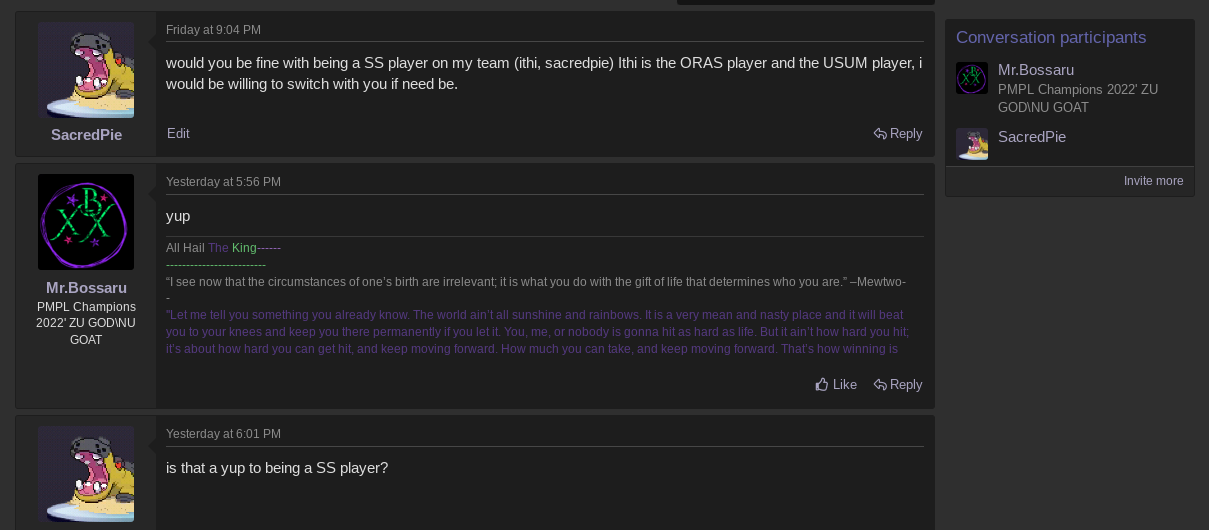1209x530 pixels.
Task: Open SacredPie's avatar in the first message
Action: 86,71
